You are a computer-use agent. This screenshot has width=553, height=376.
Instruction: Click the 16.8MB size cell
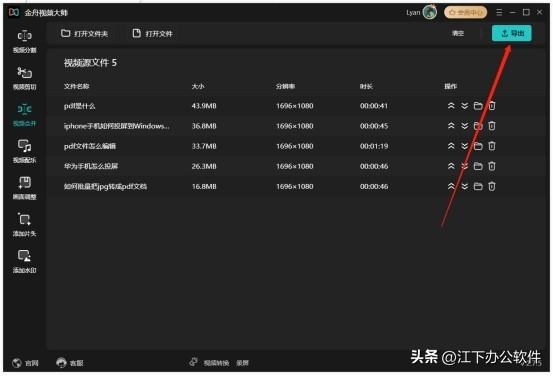tap(204, 186)
